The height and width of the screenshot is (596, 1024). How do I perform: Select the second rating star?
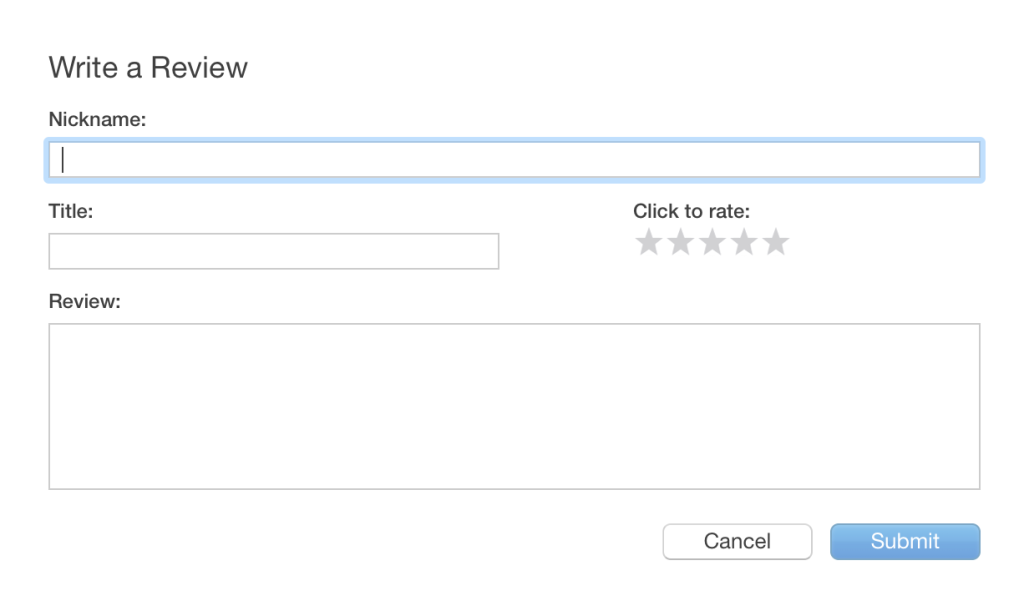tap(680, 242)
